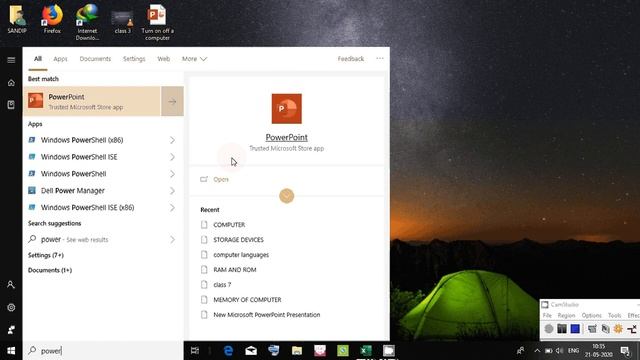Open recent 'New Microsoft PowerPoint Presentation'
Viewport: 640px width, 360px height.
tap(267, 315)
